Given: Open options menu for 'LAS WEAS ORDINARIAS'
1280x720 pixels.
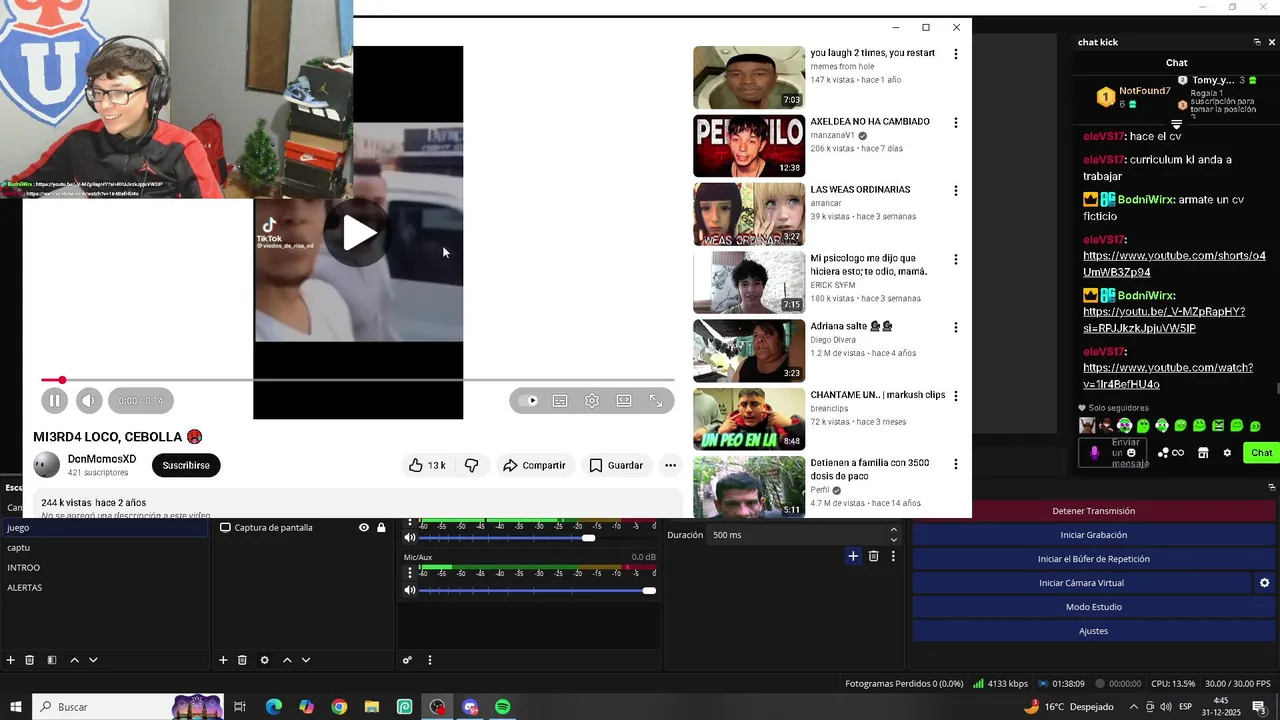Looking at the screenshot, I should pyautogui.click(x=955, y=191).
